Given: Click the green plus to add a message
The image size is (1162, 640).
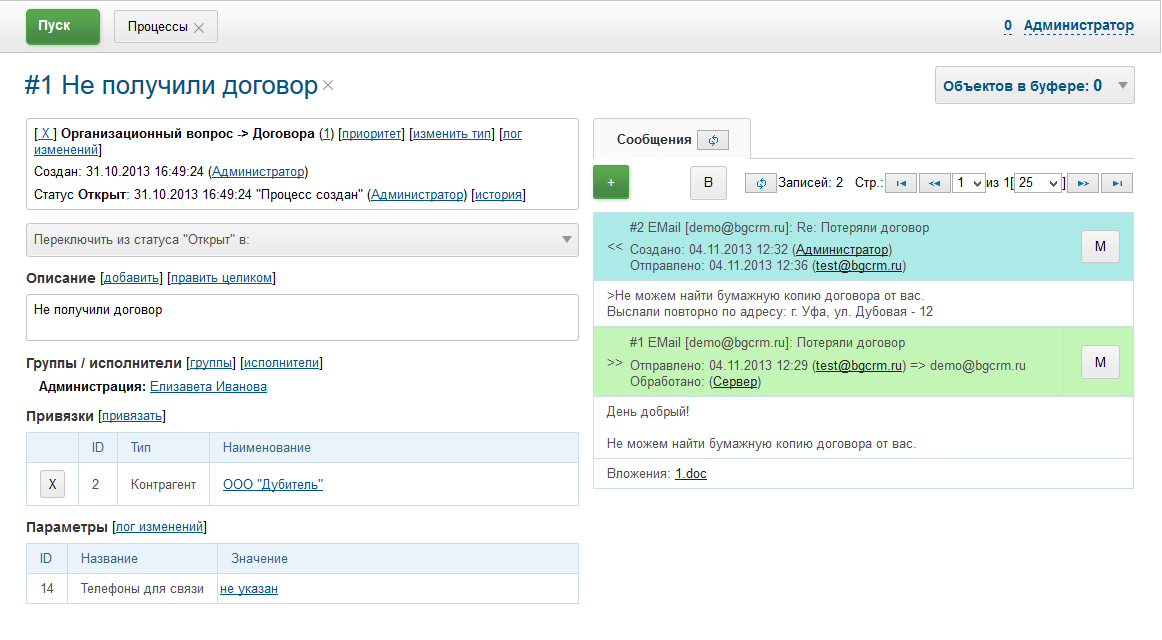Looking at the screenshot, I should click(x=611, y=182).
